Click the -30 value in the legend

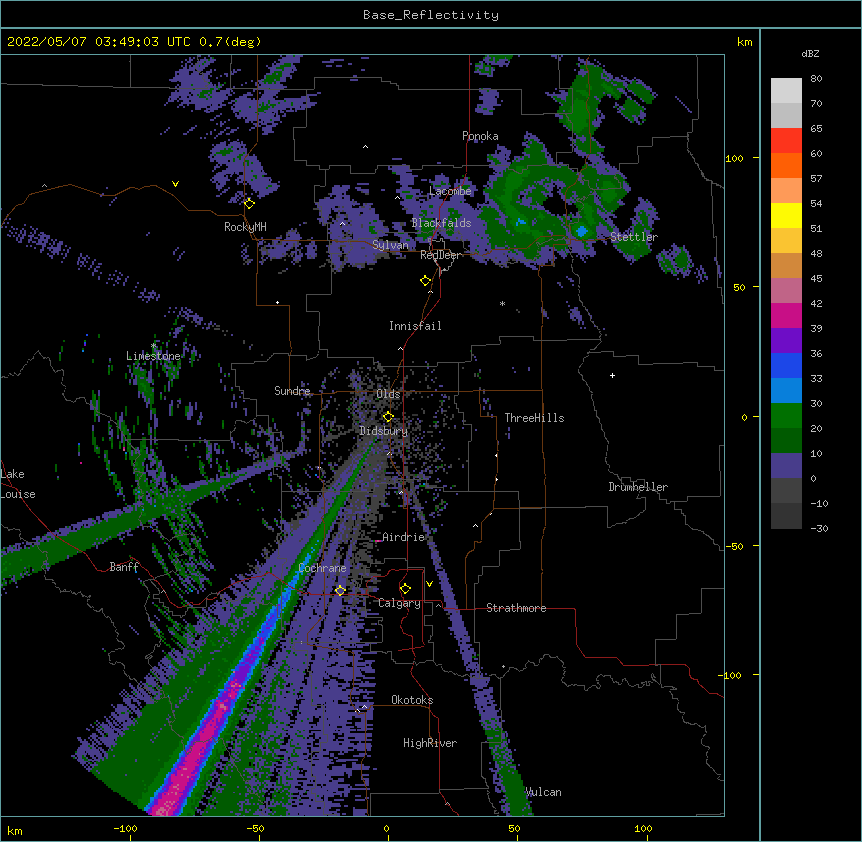pos(819,528)
